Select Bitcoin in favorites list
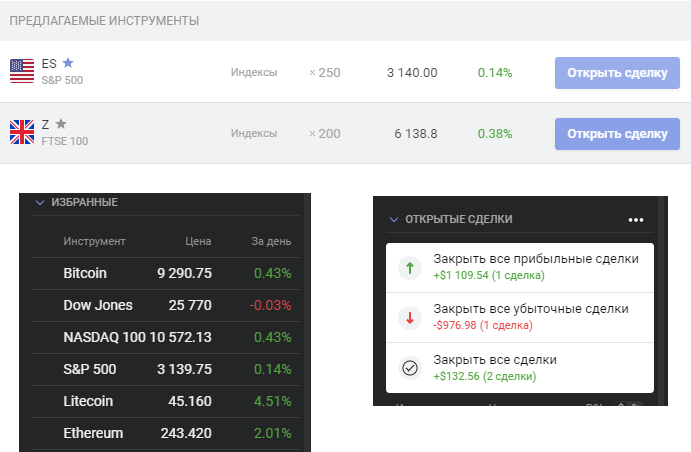 click(x=85, y=273)
